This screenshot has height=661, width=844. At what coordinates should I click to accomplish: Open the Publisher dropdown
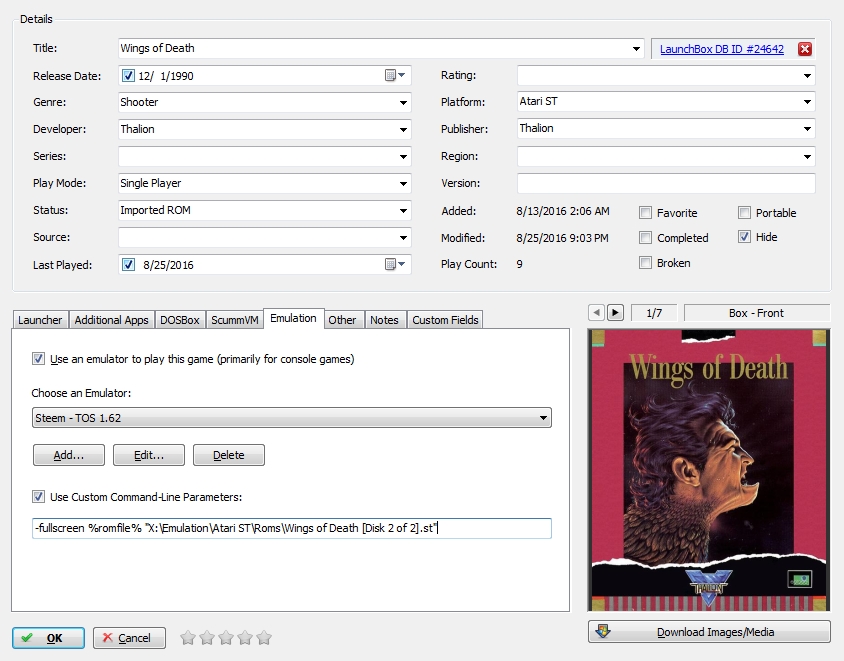coord(807,129)
